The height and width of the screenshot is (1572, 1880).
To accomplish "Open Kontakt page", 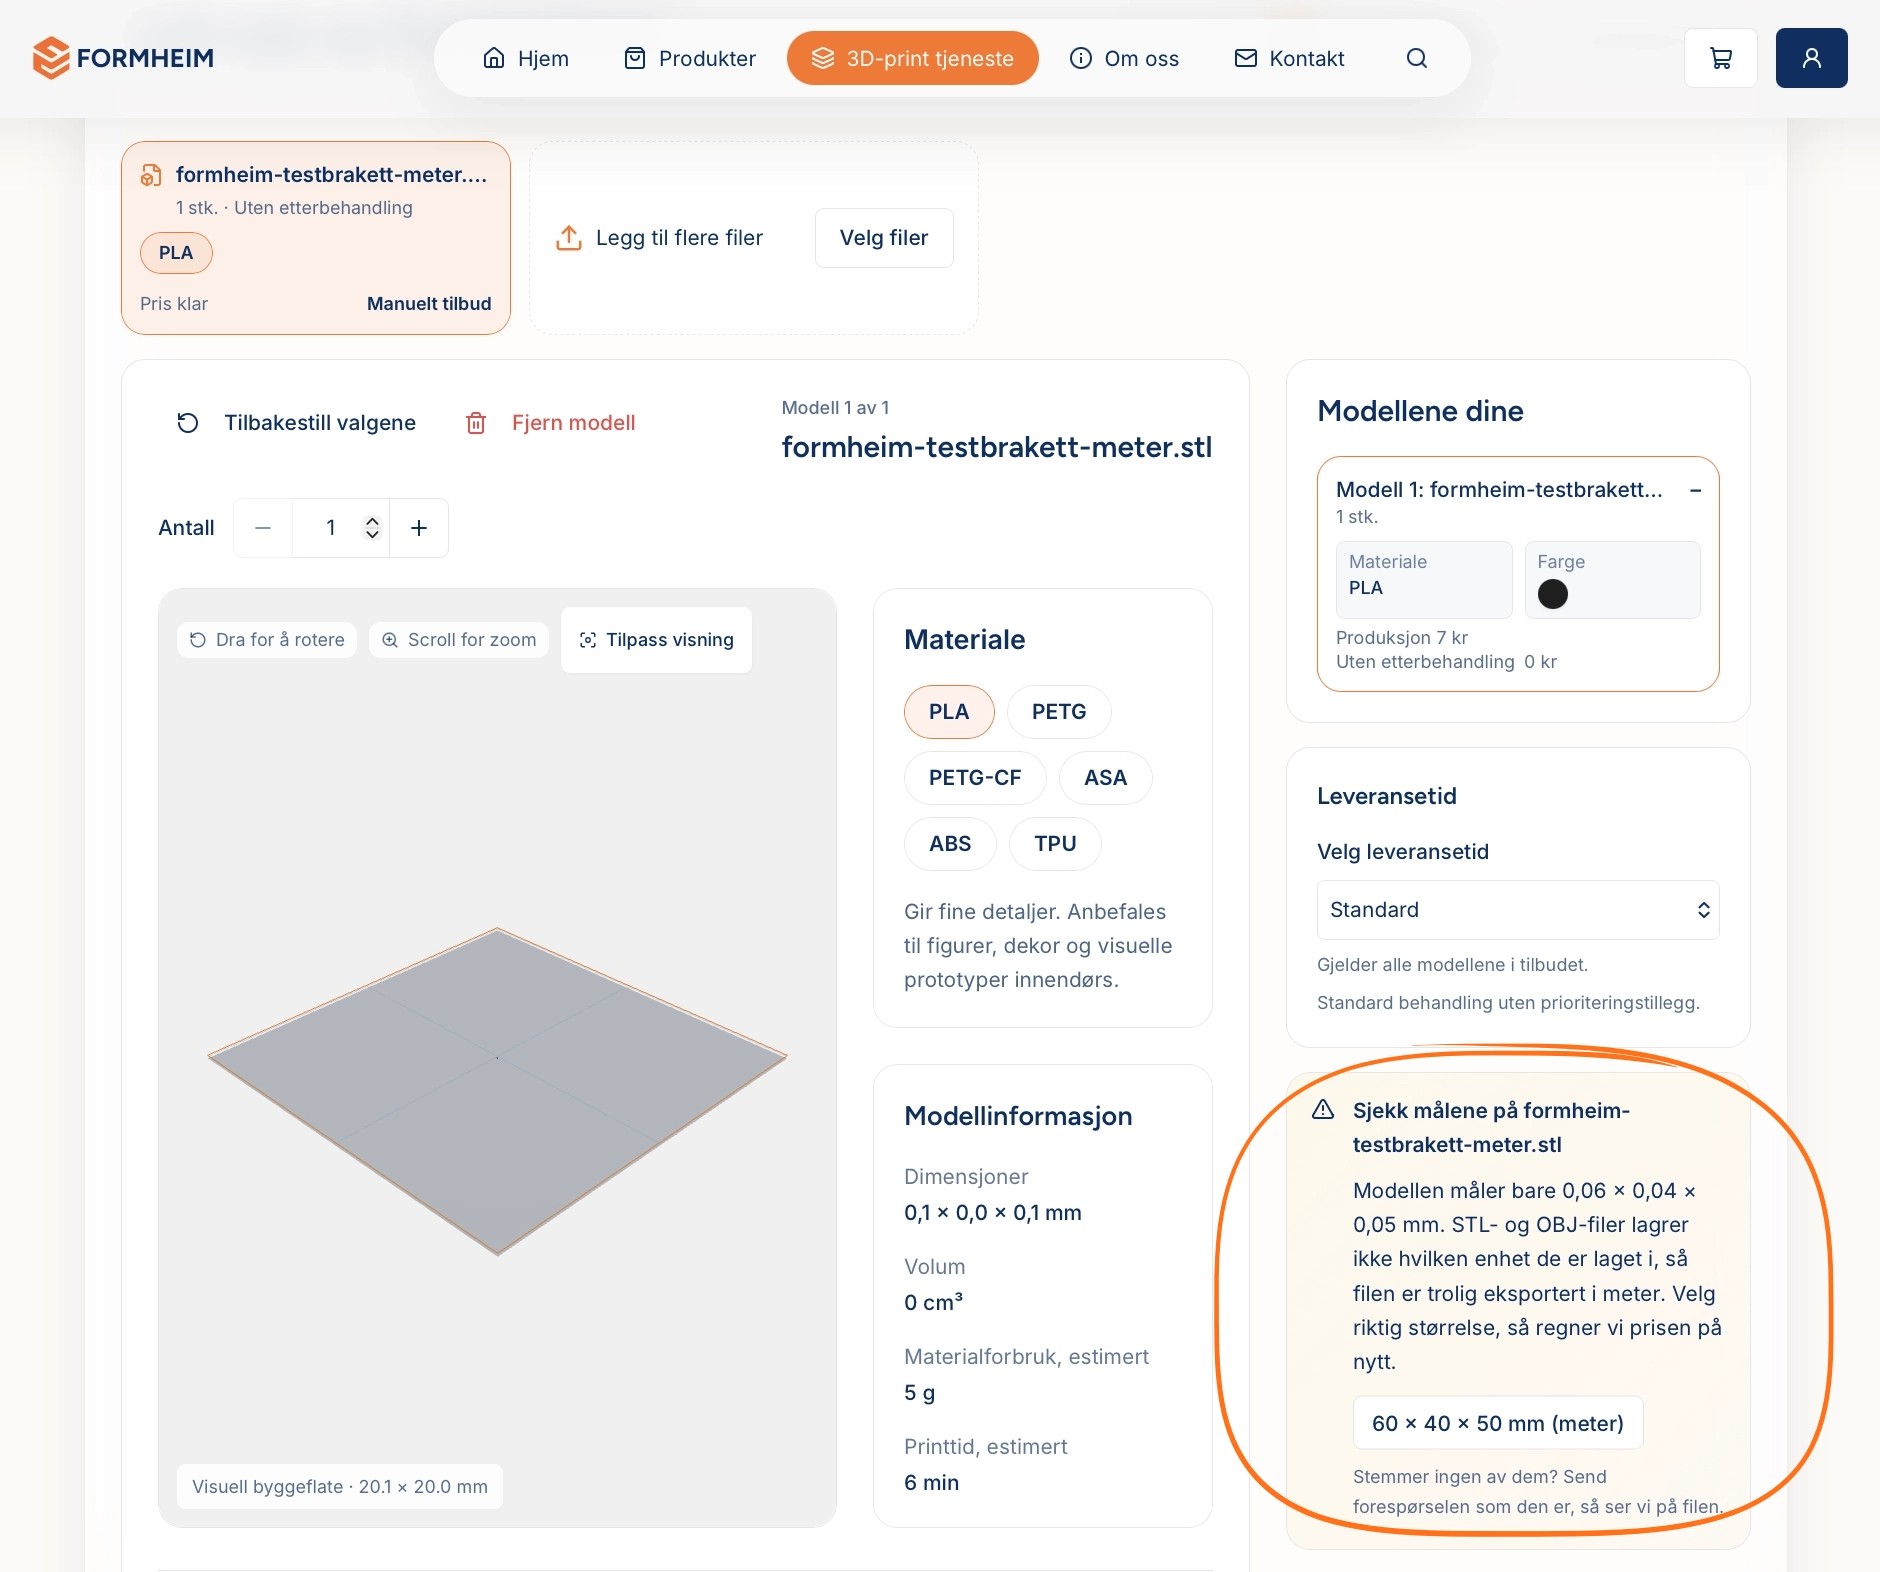I will [1289, 58].
